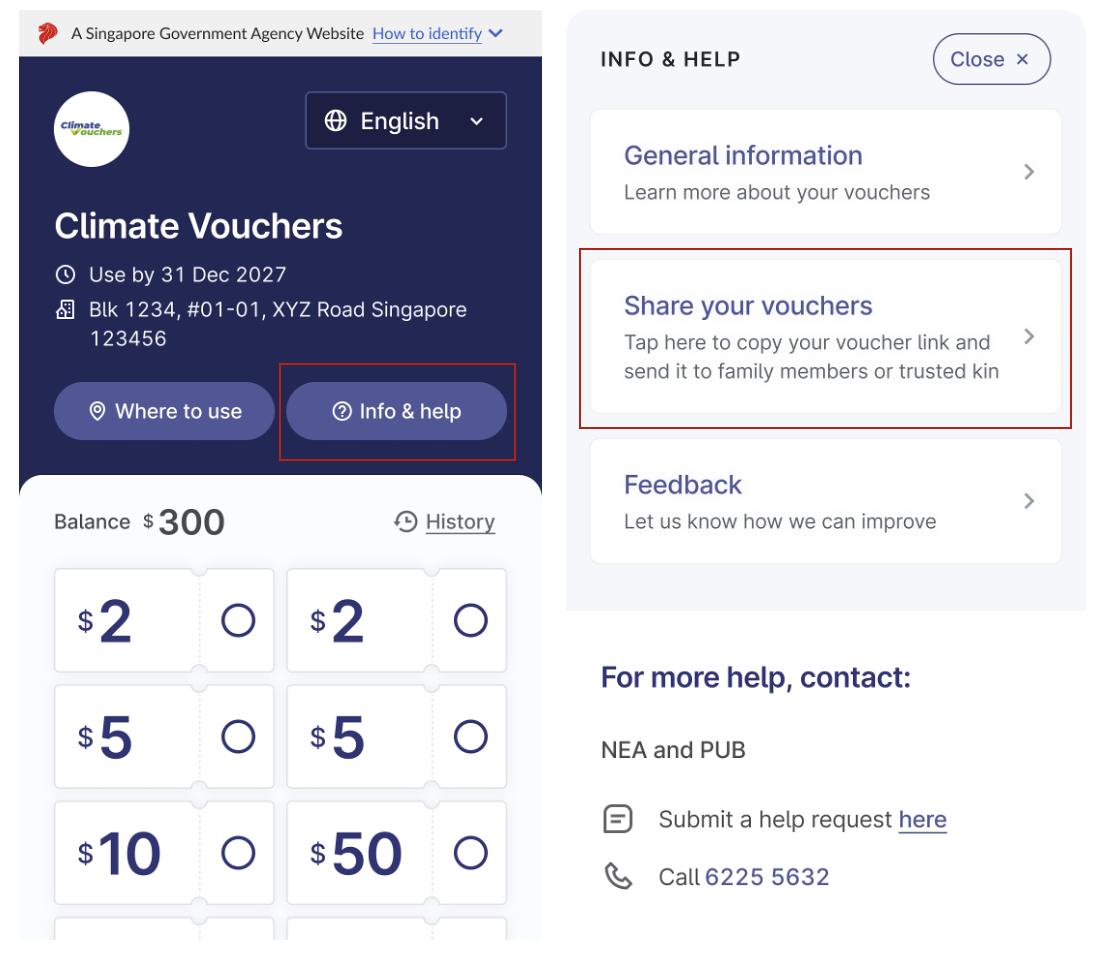Open the History link
This screenshot has height=958, width=1102.
[460, 522]
